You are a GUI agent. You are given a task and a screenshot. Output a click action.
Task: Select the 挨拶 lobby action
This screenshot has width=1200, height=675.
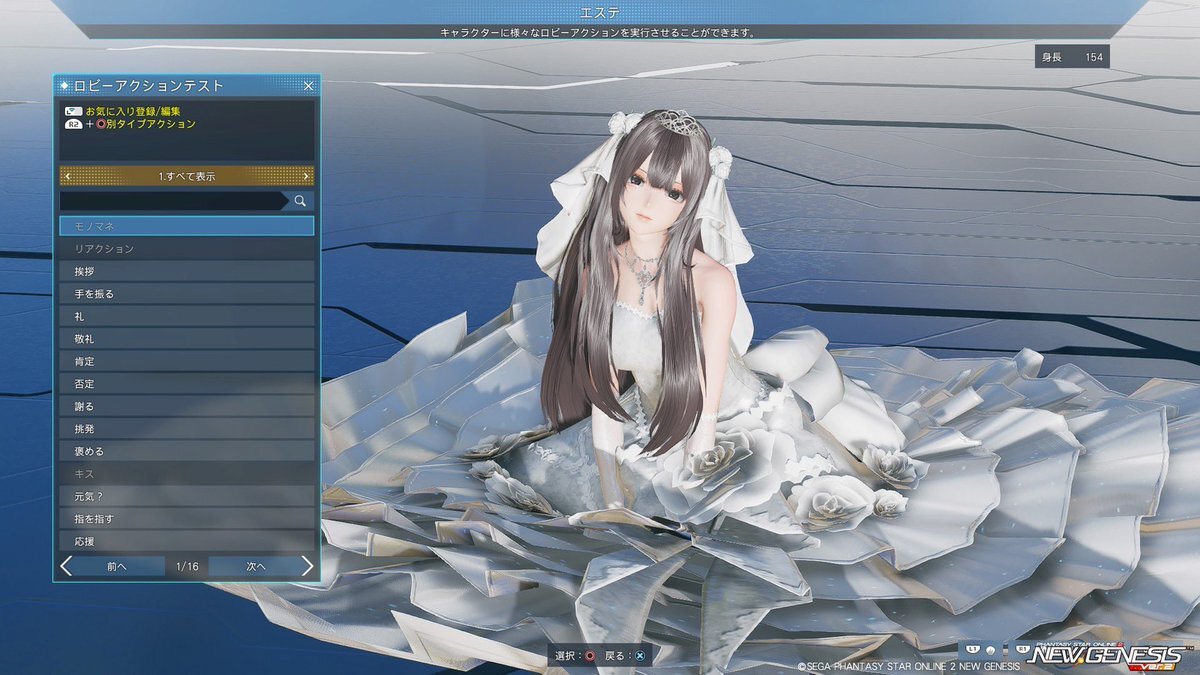(x=187, y=271)
